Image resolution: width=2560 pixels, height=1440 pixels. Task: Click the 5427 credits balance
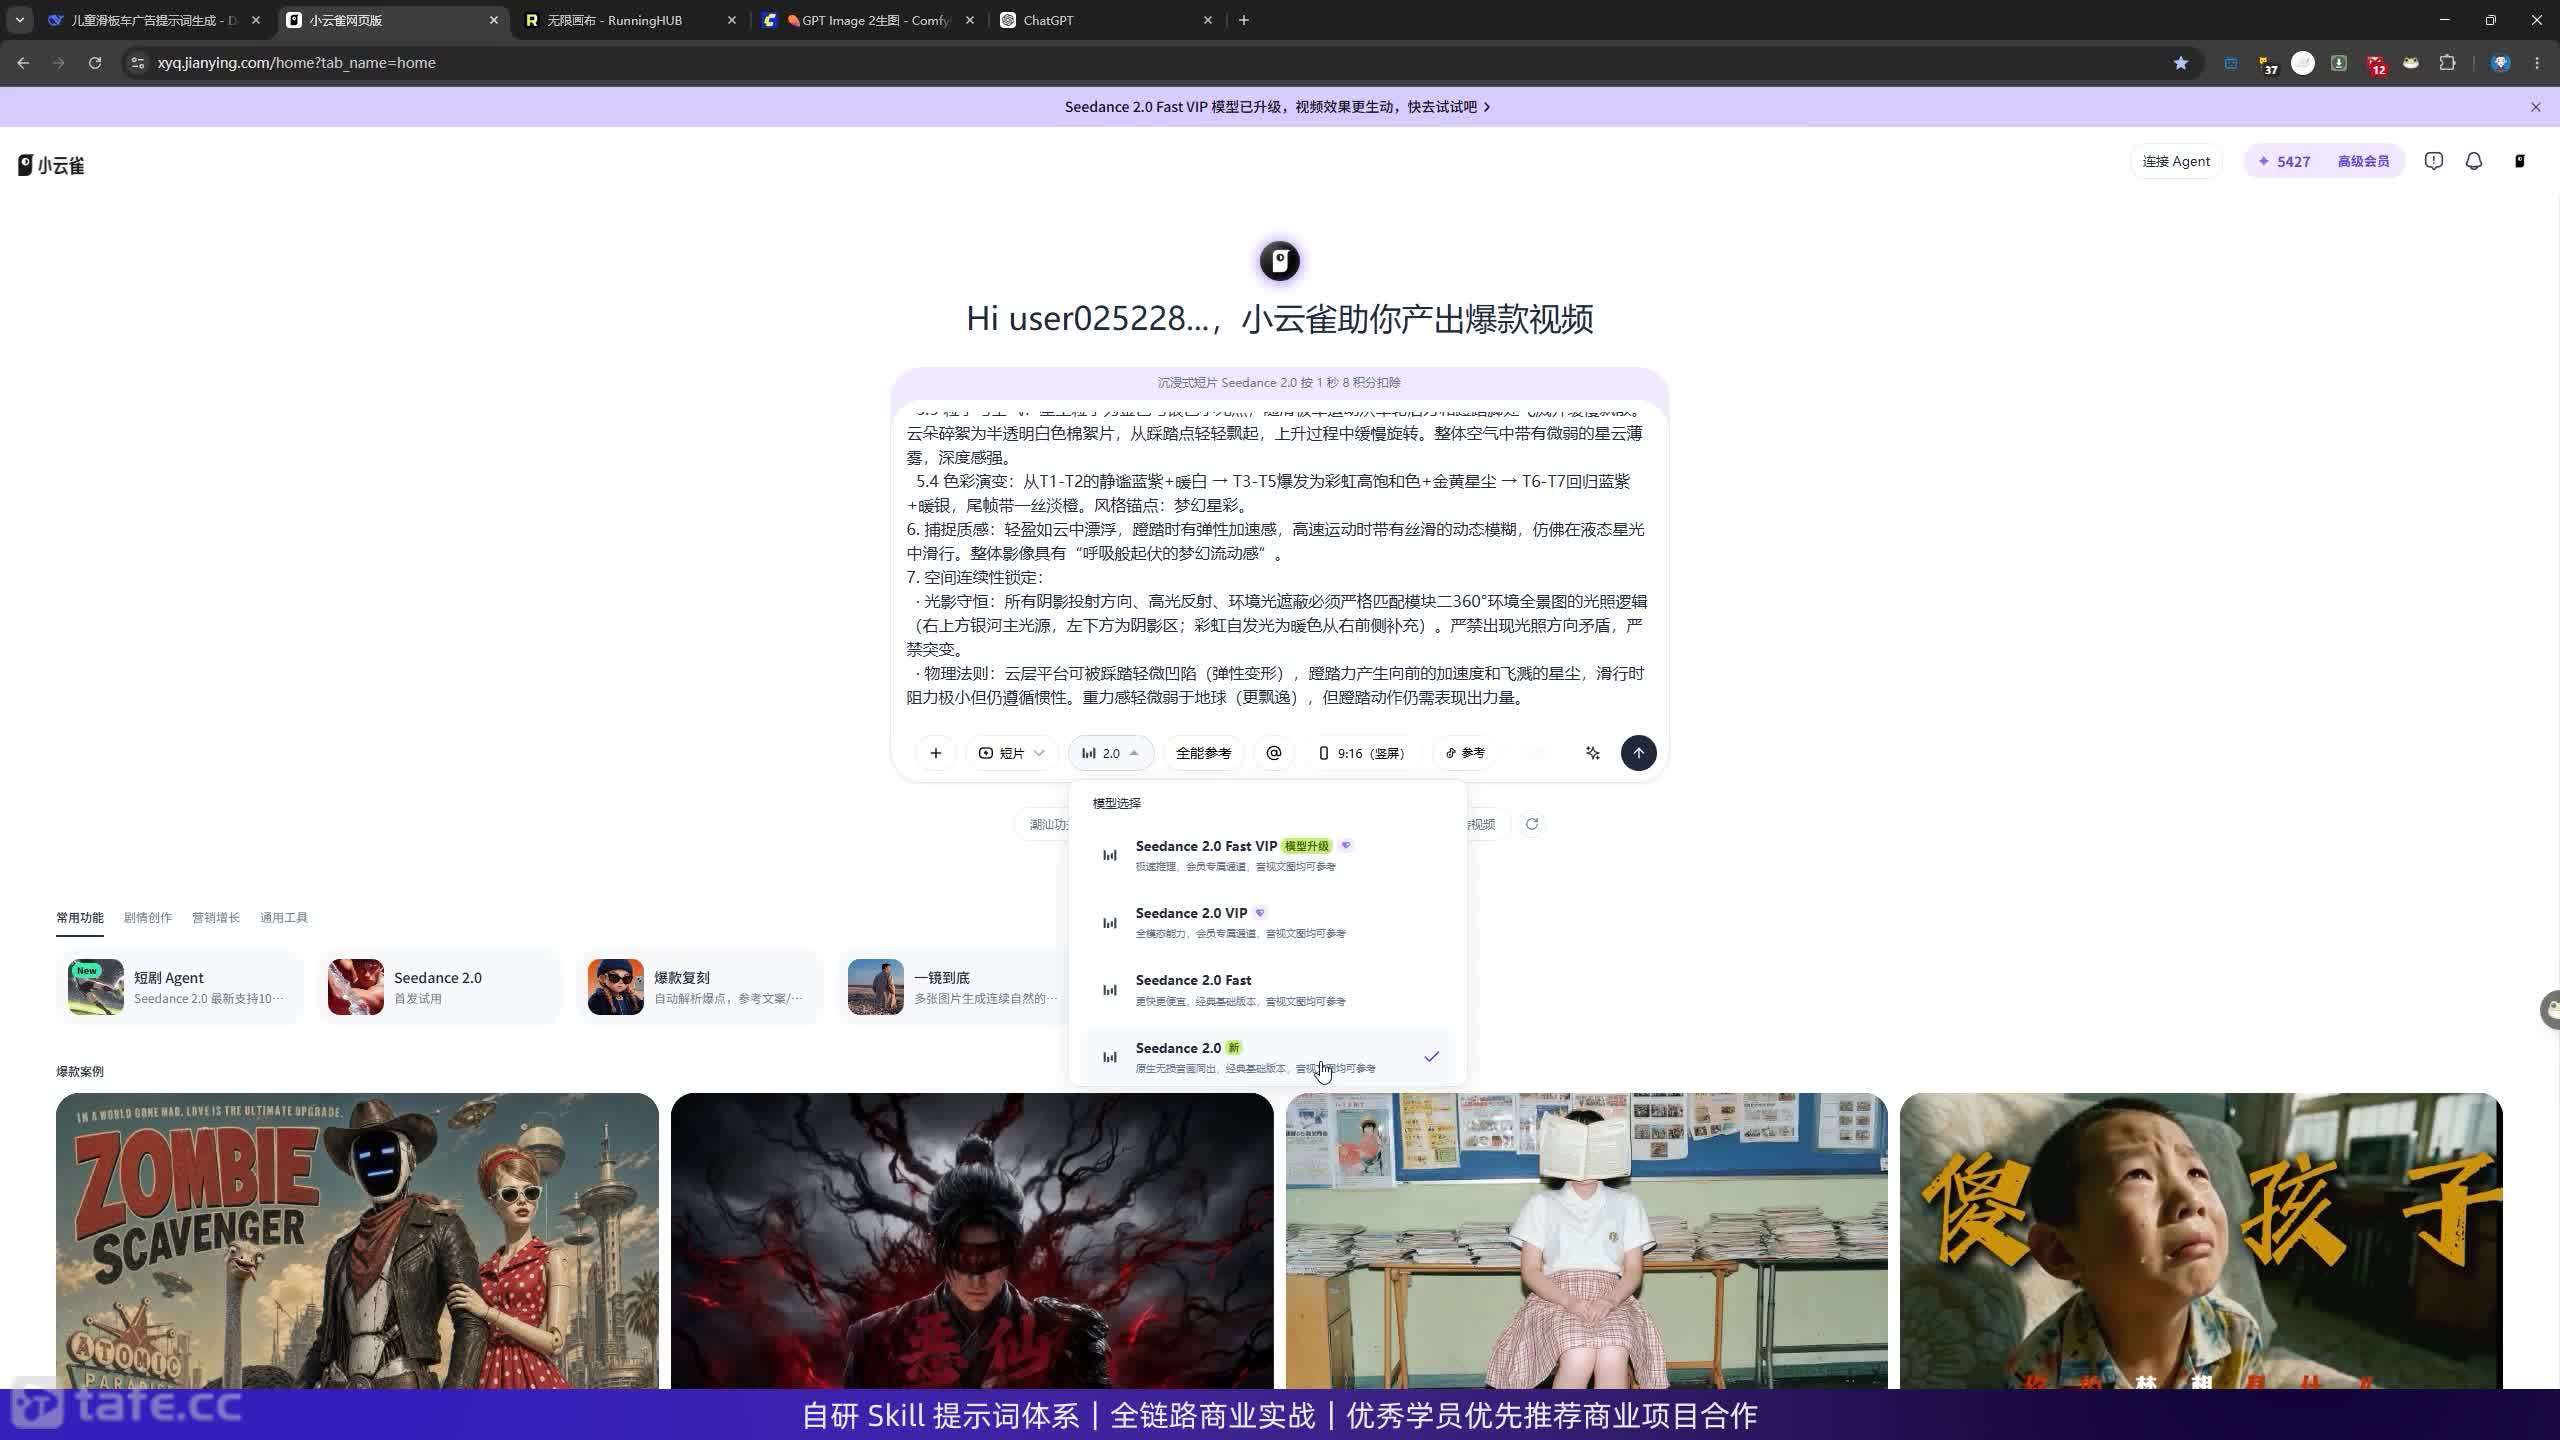tap(2284, 161)
